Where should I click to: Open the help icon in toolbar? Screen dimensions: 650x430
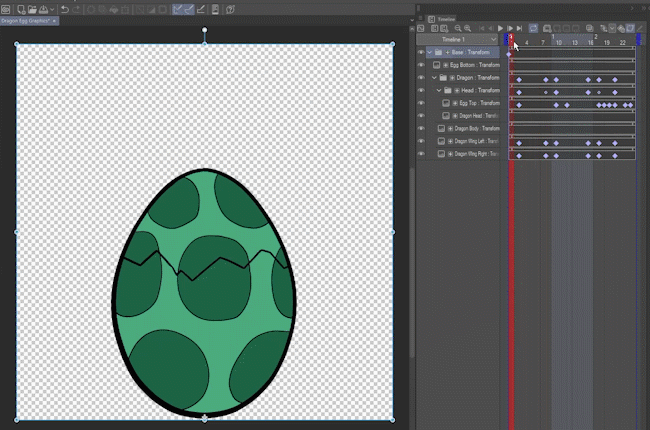click(x=229, y=8)
